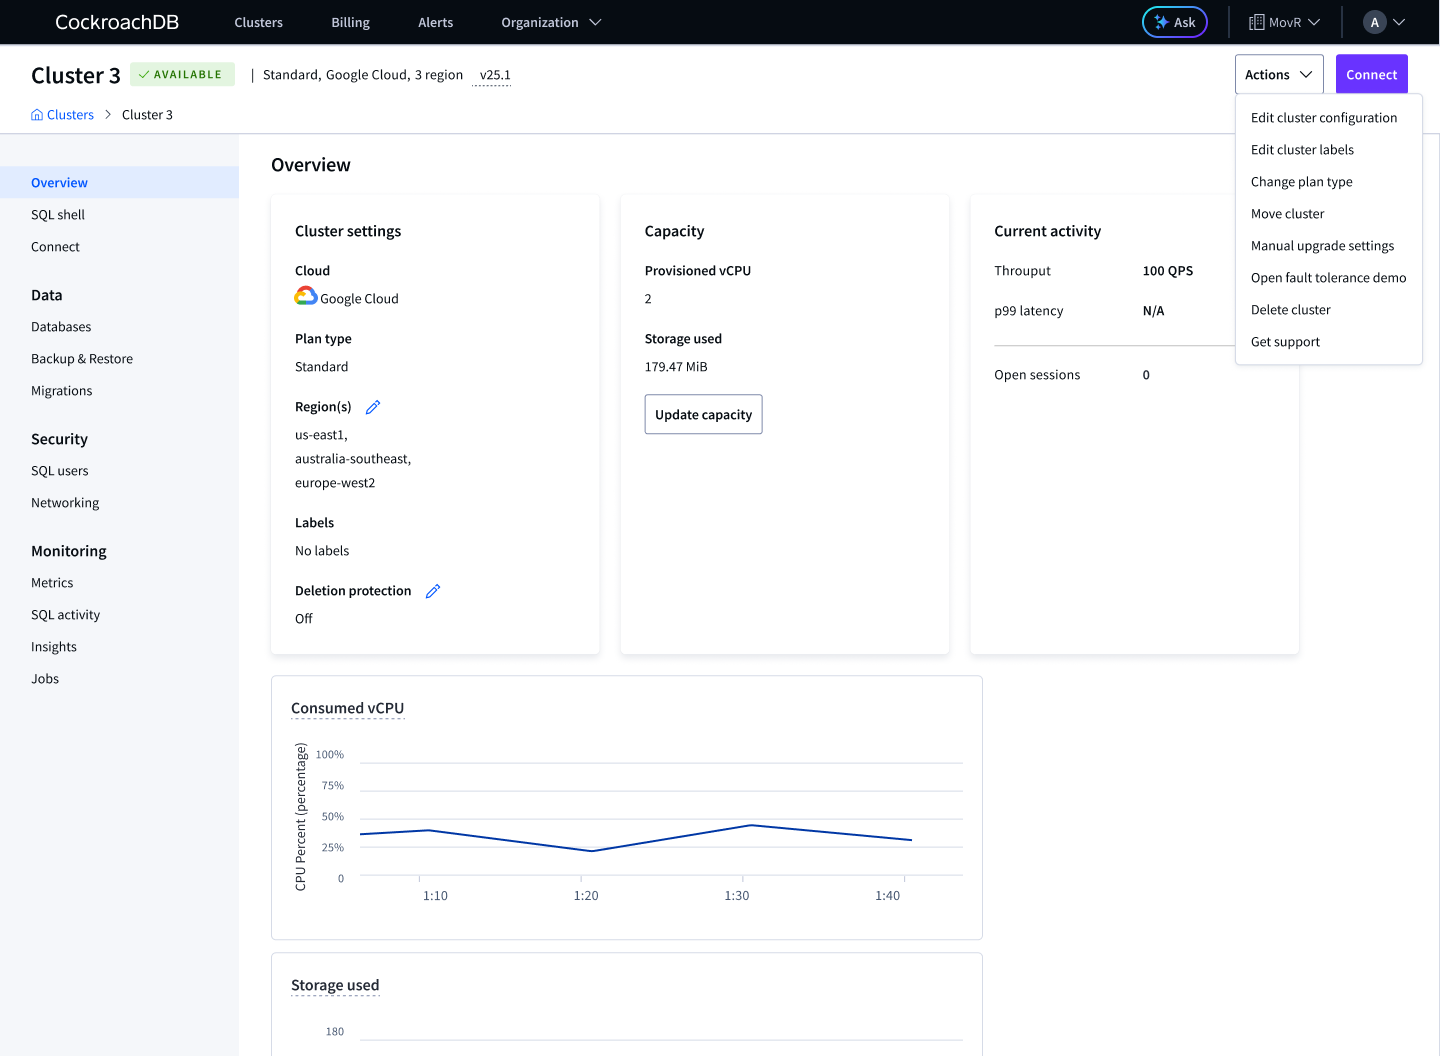The image size is (1440, 1056).
Task: Collapse the Actions dropdown
Action: tap(1279, 75)
